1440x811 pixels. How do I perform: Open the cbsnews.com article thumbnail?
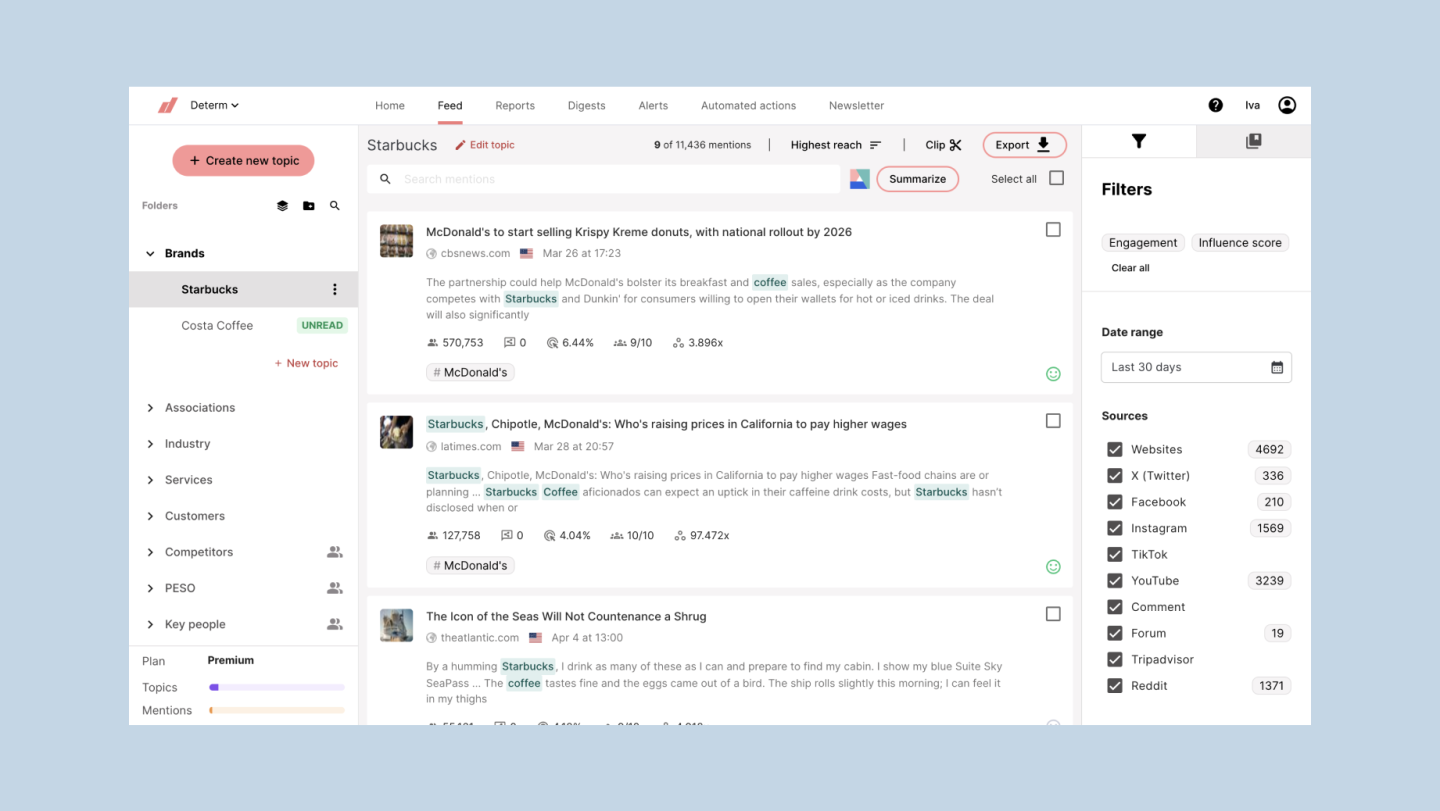pos(397,241)
